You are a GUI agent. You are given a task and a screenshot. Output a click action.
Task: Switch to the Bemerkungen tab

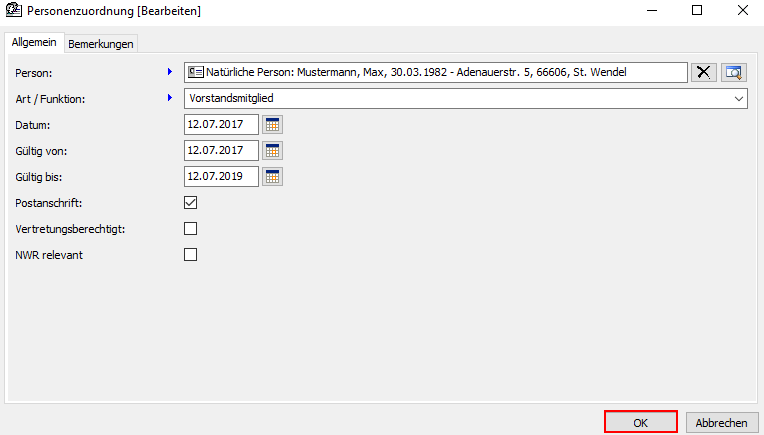pyautogui.click(x=101, y=44)
